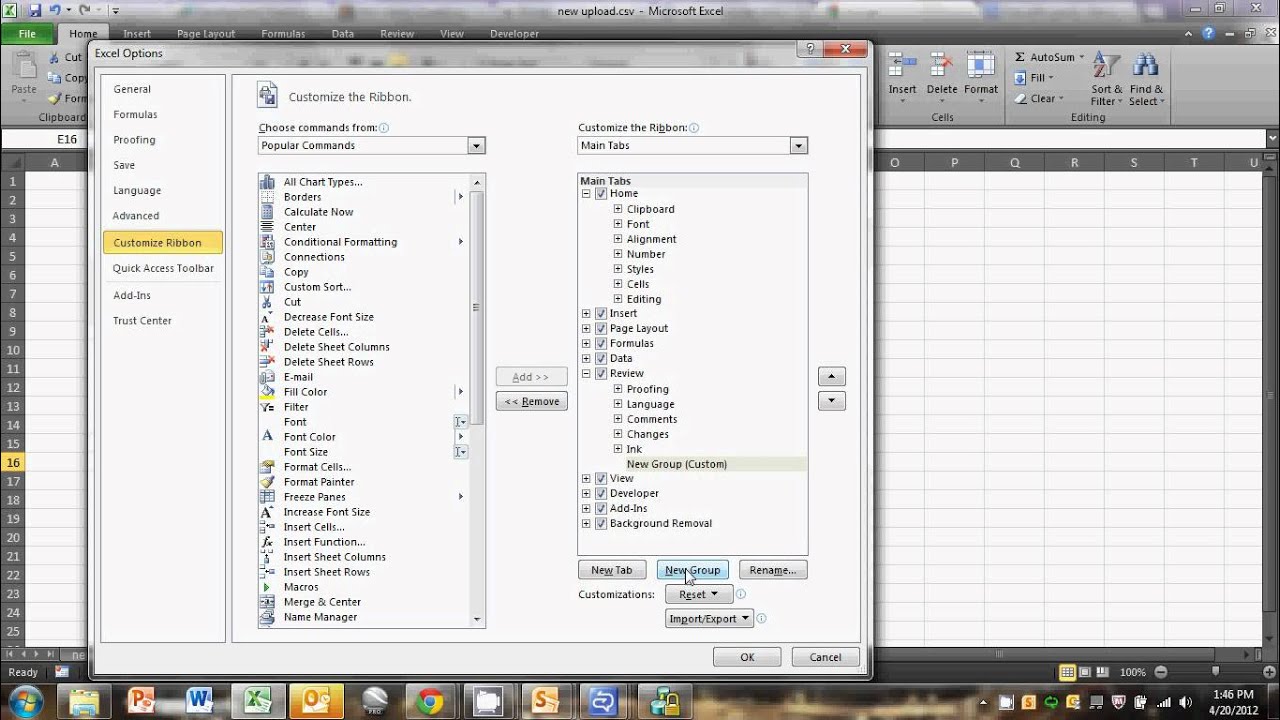
Task: Click the Remove button
Action: tap(532, 401)
